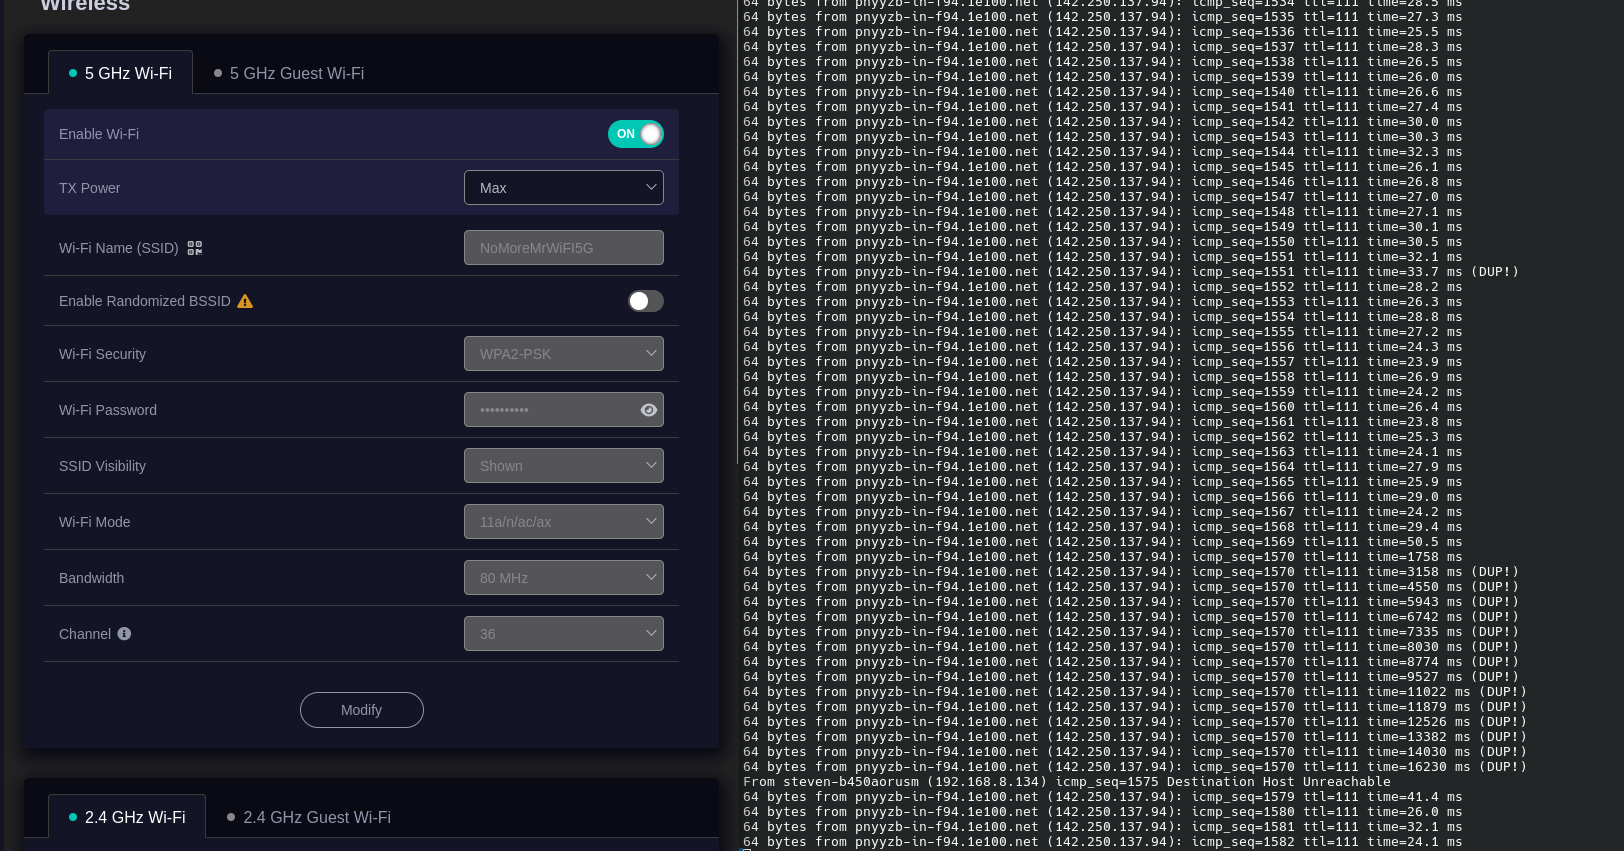Image resolution: width=1624 pixels, height=851 pixels.
Task: Expand the Wi-Fi Mode dropdown
Action: point(563,522)
